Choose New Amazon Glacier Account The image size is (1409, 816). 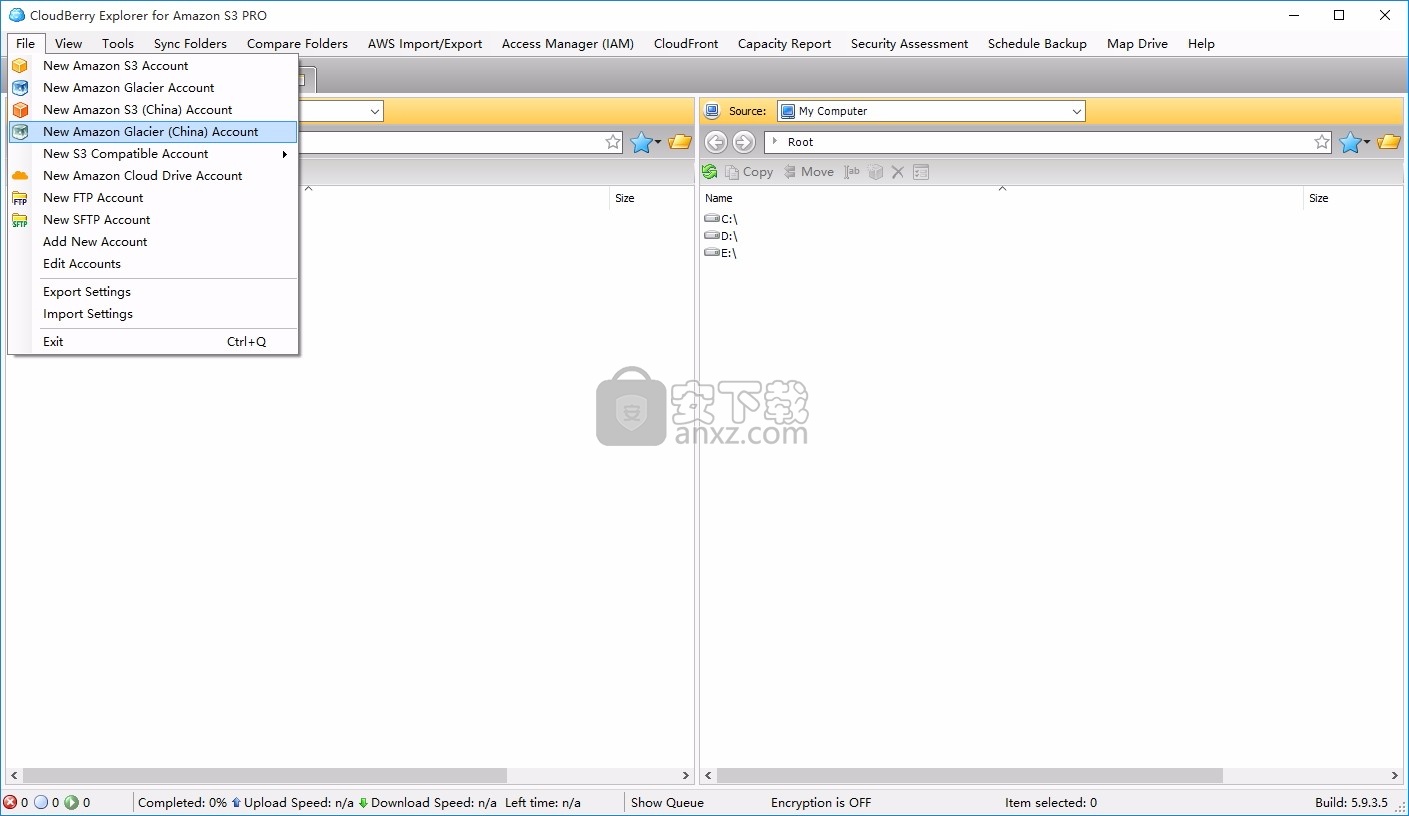click(x=153, y=88)
